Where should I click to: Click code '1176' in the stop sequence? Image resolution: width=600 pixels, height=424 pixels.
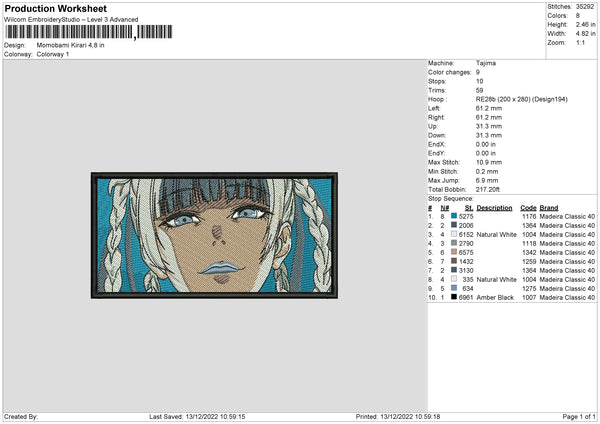pyautogui.click(x=529, y=216)
